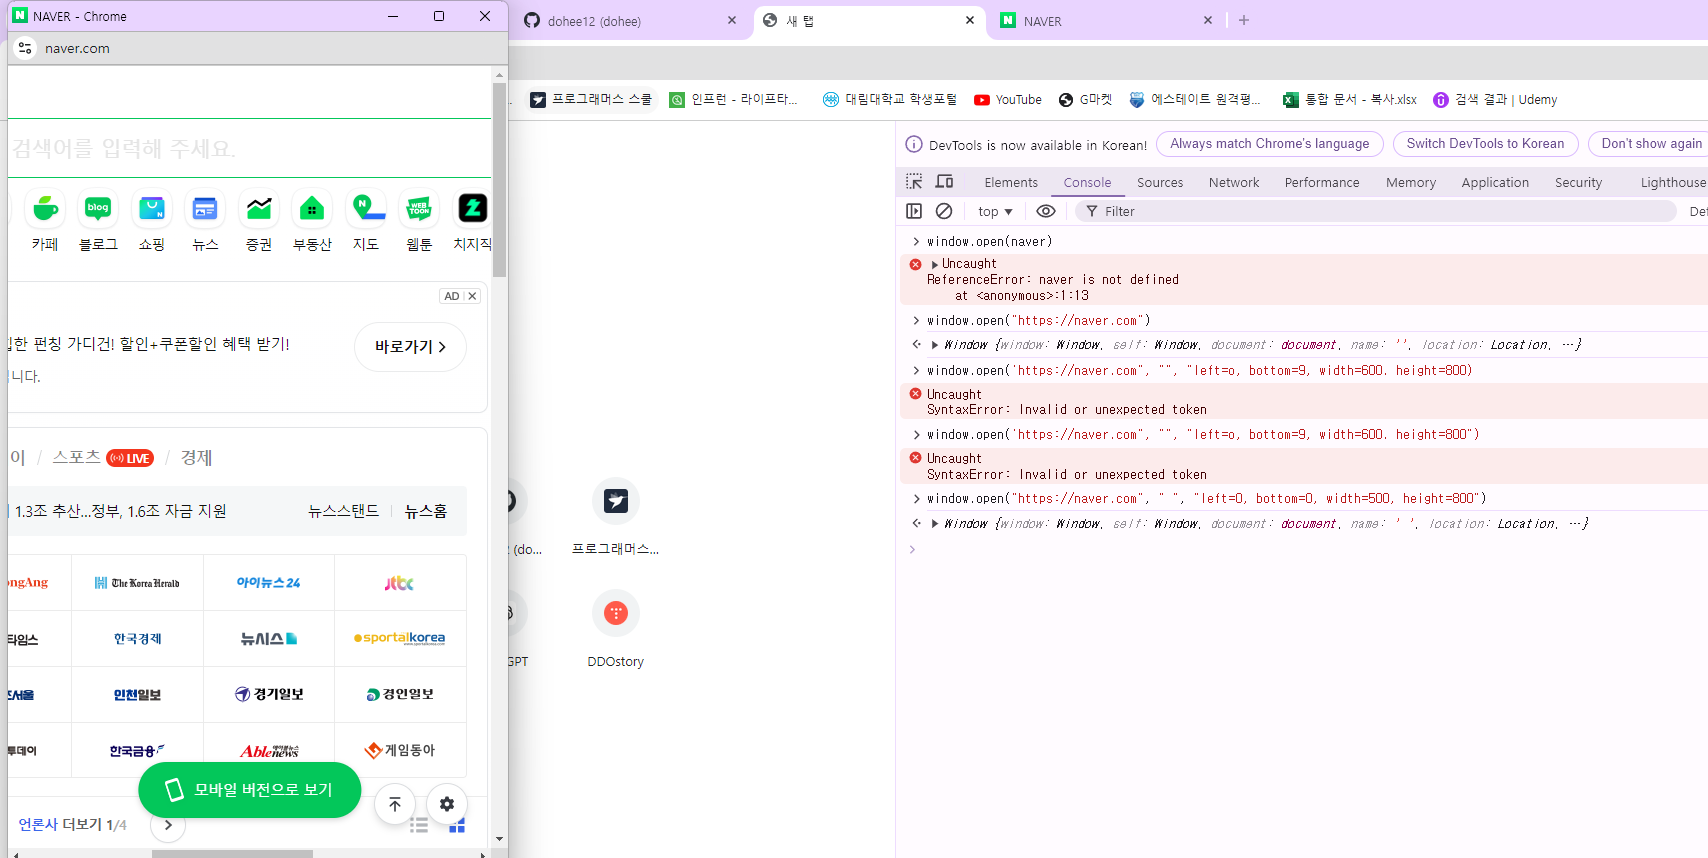Click the 바로가기 button in the ad

410,347
